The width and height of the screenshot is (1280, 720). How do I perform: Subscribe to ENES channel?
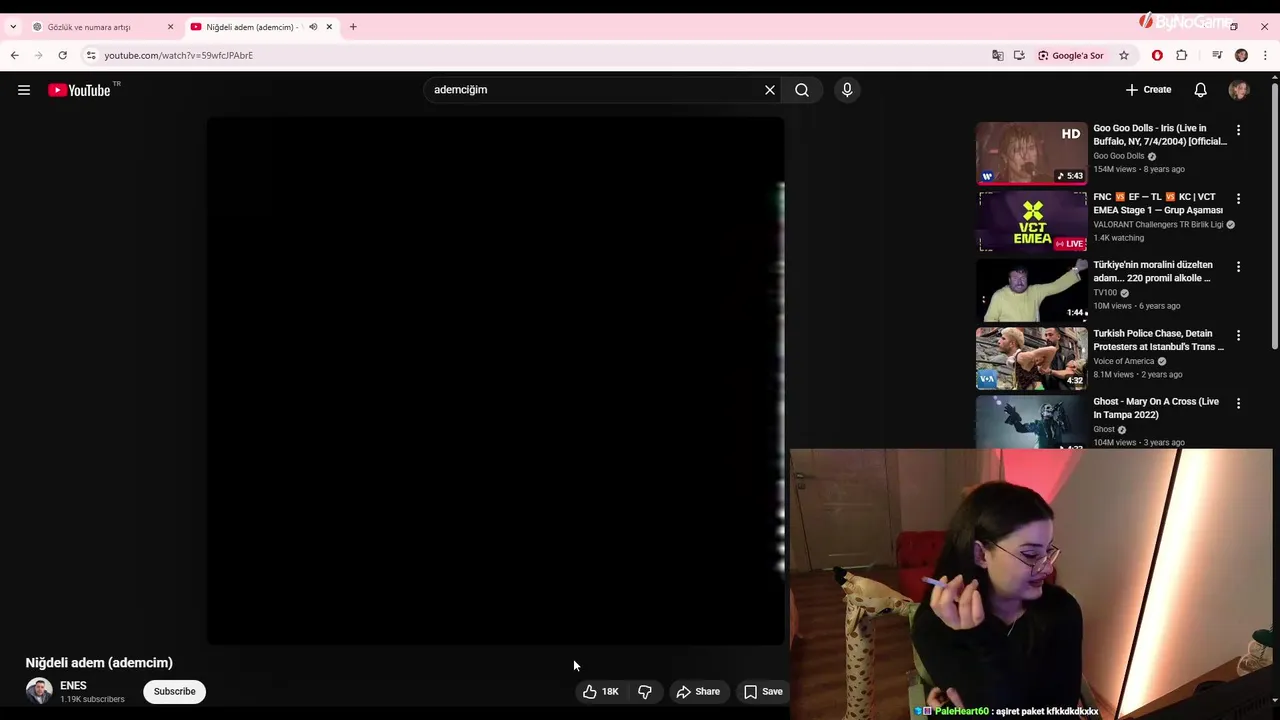click(174, 691)
